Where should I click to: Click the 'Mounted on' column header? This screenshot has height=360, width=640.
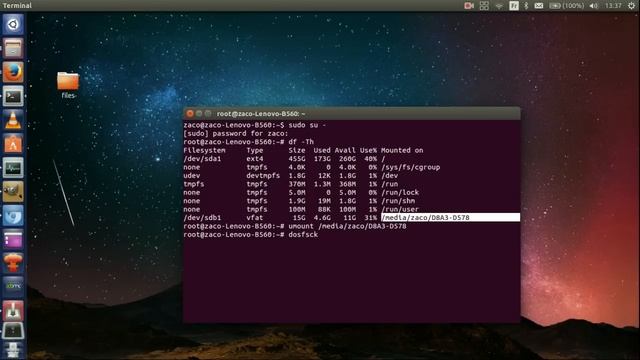coord(402,150)
